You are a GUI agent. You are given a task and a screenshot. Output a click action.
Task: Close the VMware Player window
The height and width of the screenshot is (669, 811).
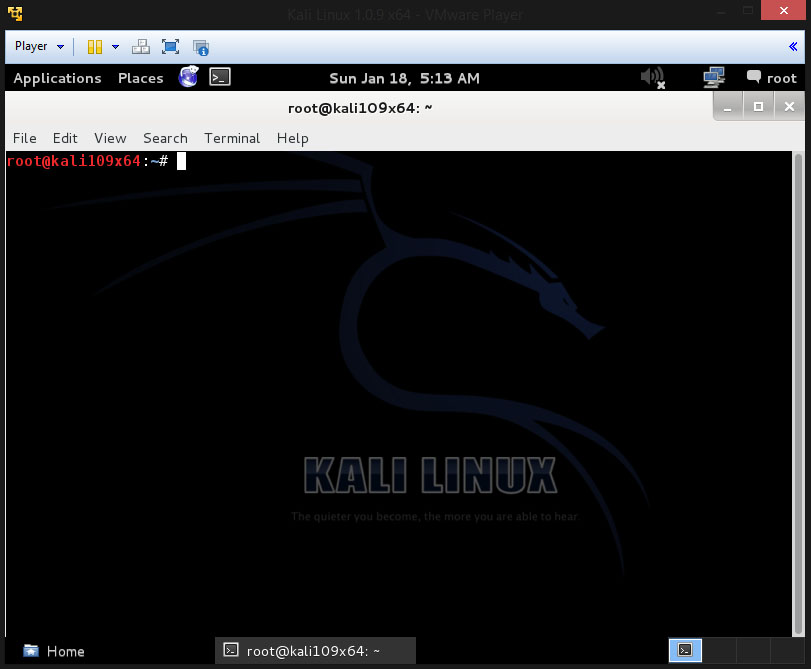(x=784, y=10)
